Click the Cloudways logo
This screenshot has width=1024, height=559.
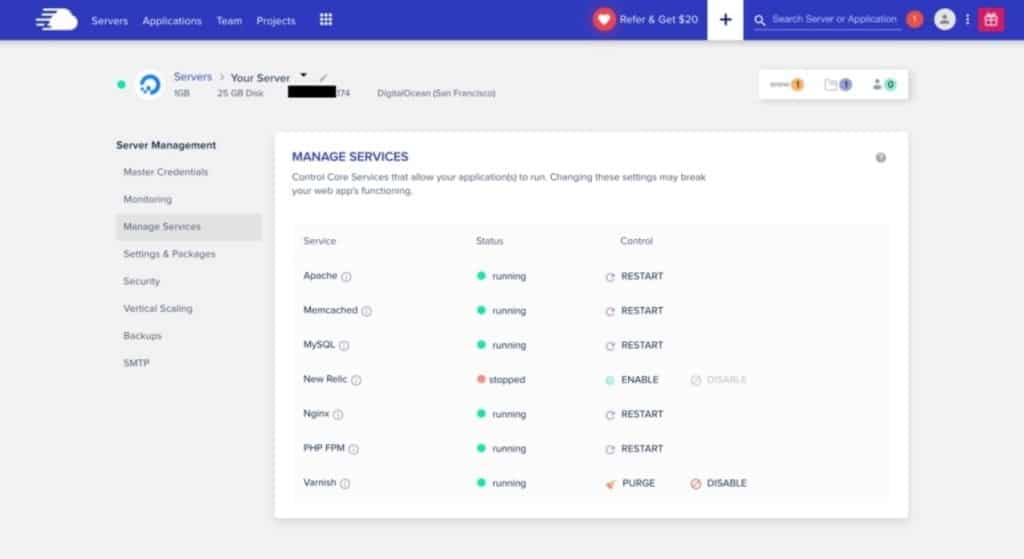(x=56, y=20)
